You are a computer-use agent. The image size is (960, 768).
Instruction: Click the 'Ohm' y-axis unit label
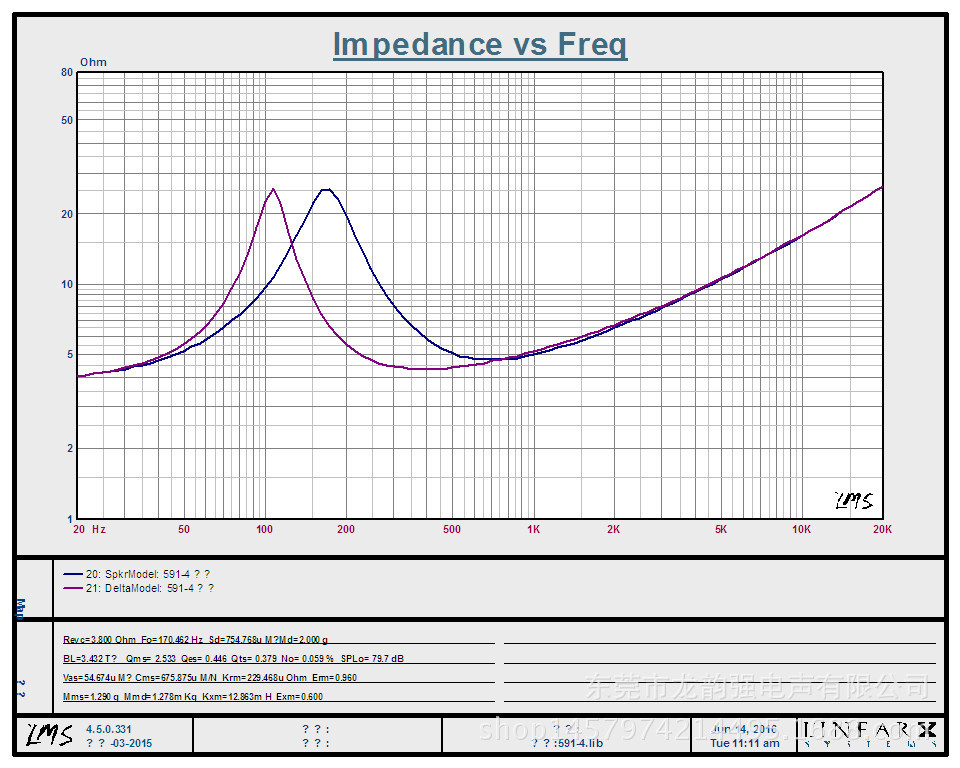point(93,62)
